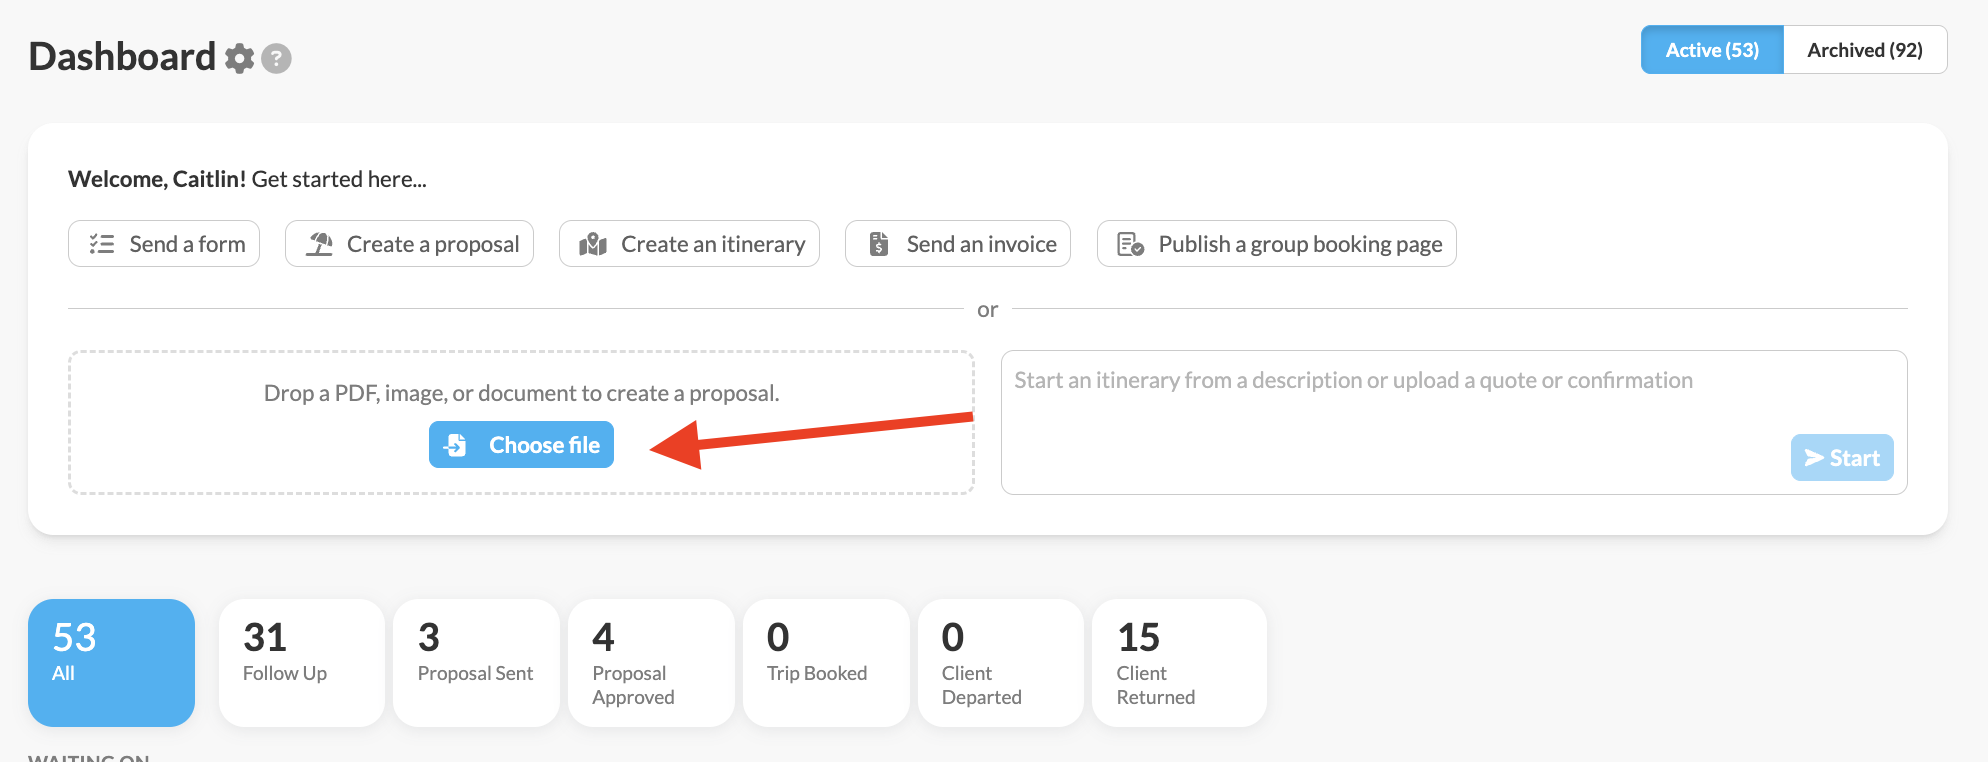Filter by 4 Proposal Approved card
Image resolution: width=1988 pixels, height=762 pixels.
[651, 663]
